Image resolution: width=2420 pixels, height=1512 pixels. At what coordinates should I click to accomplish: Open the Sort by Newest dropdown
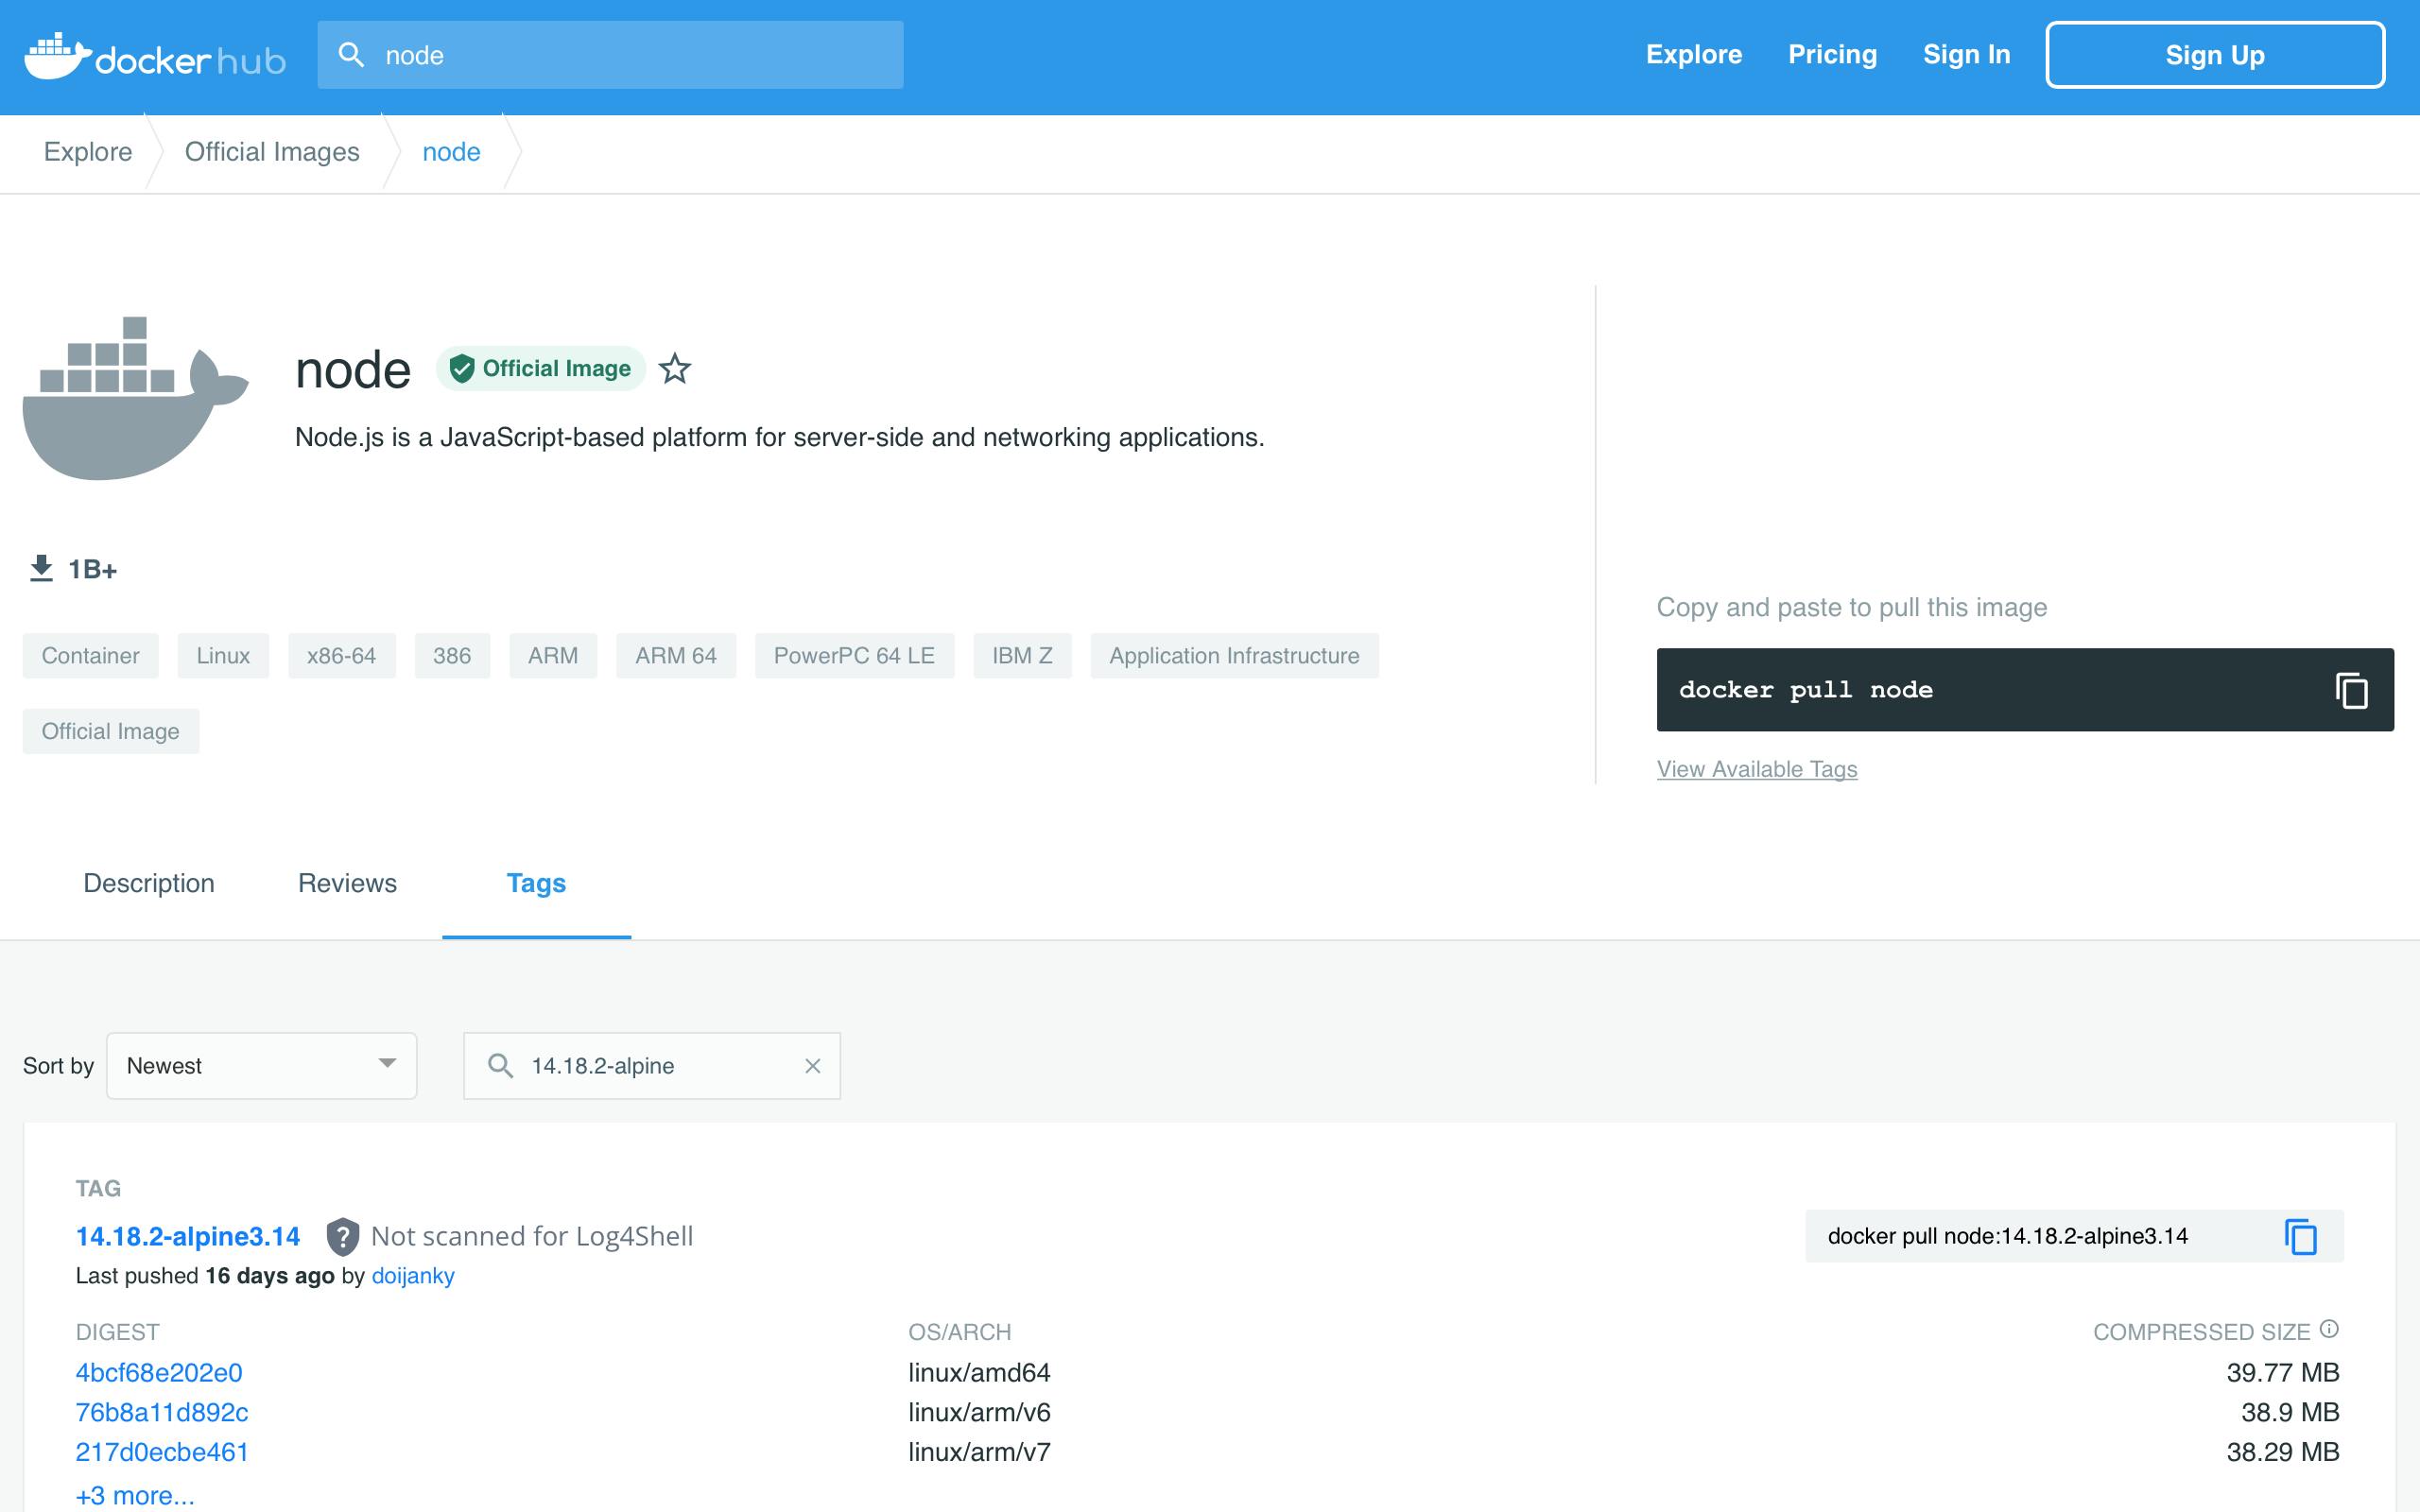pos(261,1066)
